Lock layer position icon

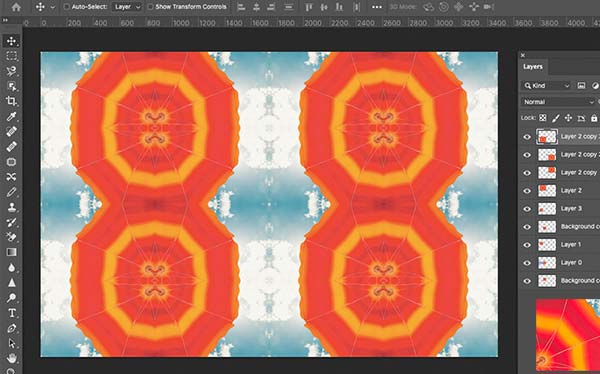click(x=568, y=118)
